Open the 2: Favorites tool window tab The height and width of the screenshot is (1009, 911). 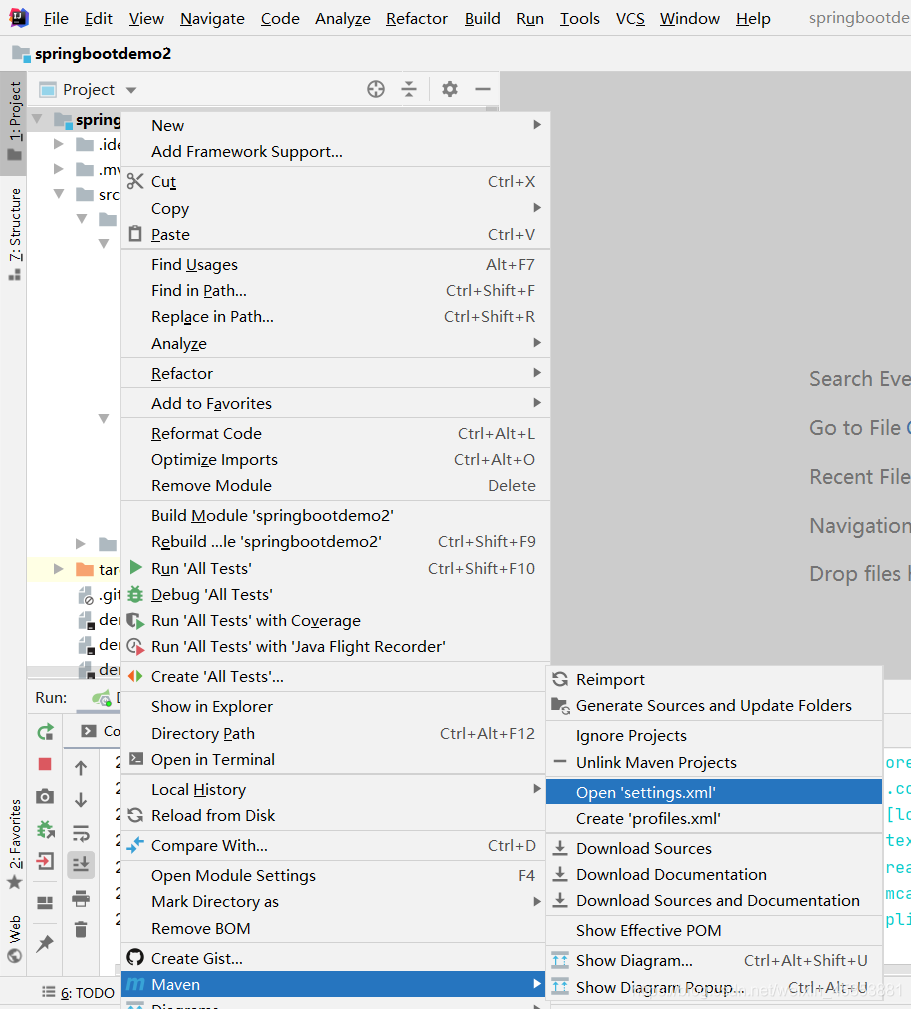point(14,844)
